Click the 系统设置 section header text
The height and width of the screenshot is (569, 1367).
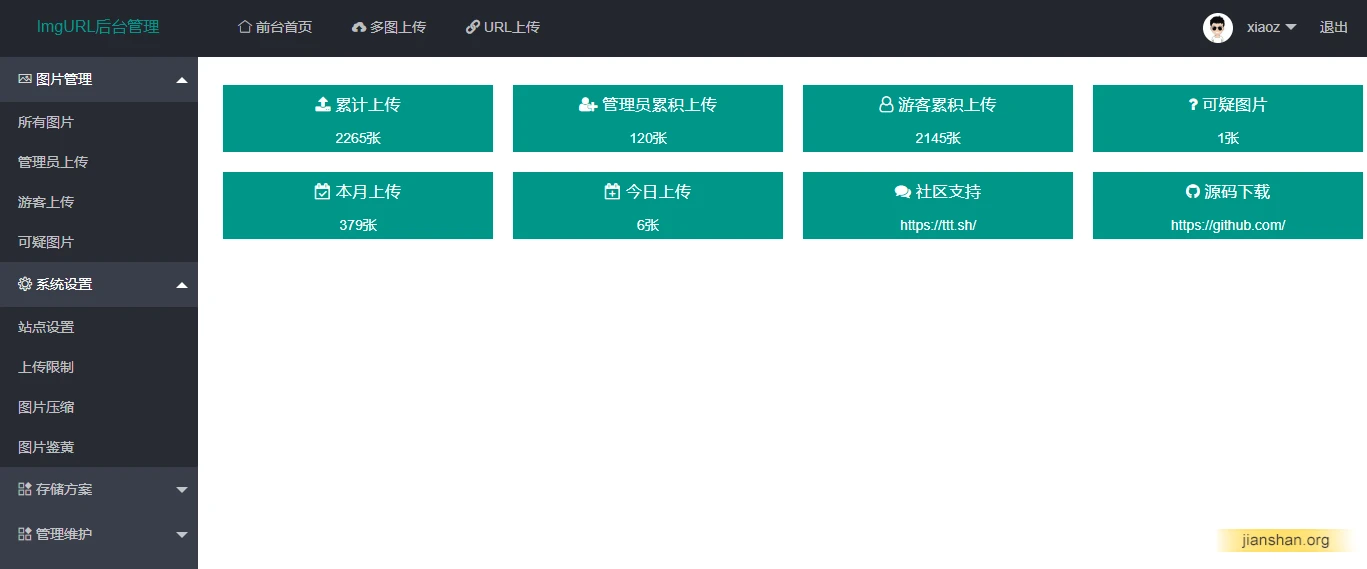pyautogui.click(x=64, y=284)
